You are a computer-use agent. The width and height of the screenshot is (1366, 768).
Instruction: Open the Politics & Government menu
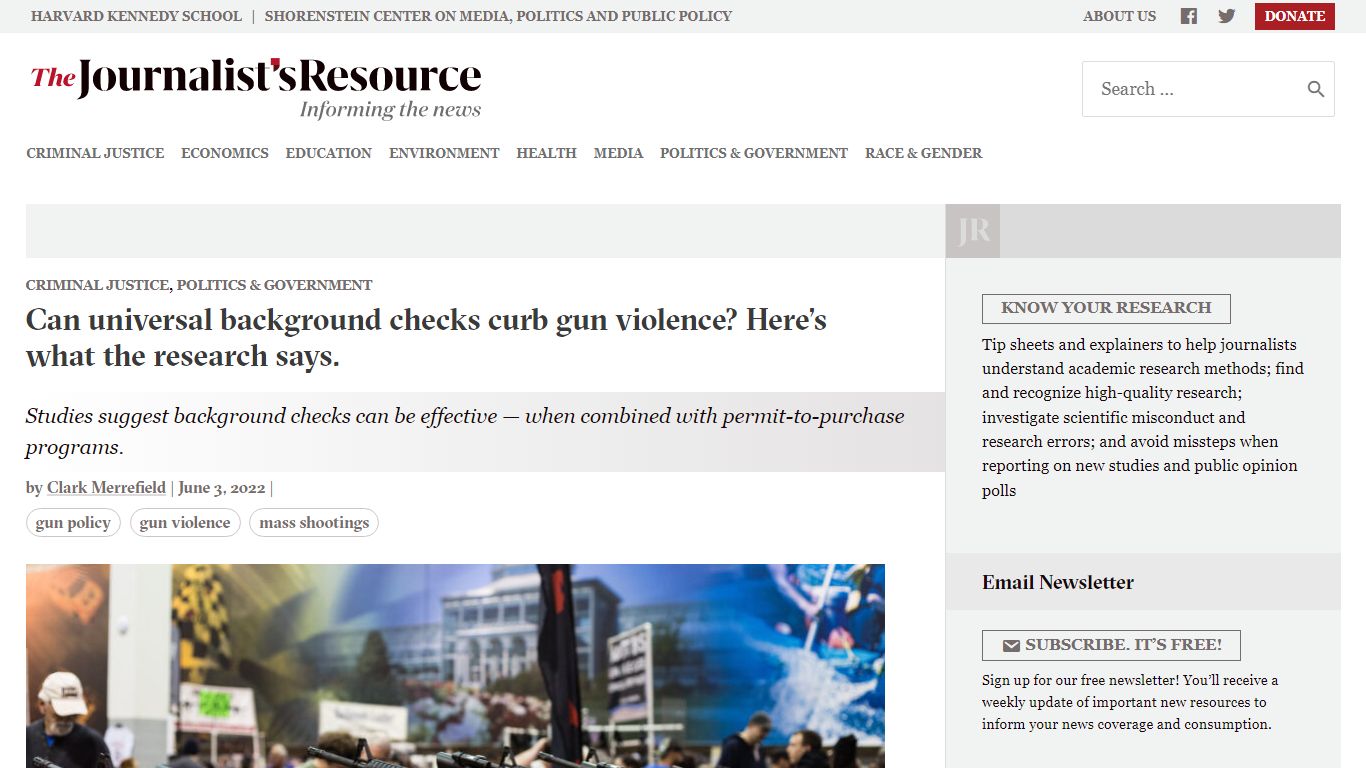tap(754, 153)
